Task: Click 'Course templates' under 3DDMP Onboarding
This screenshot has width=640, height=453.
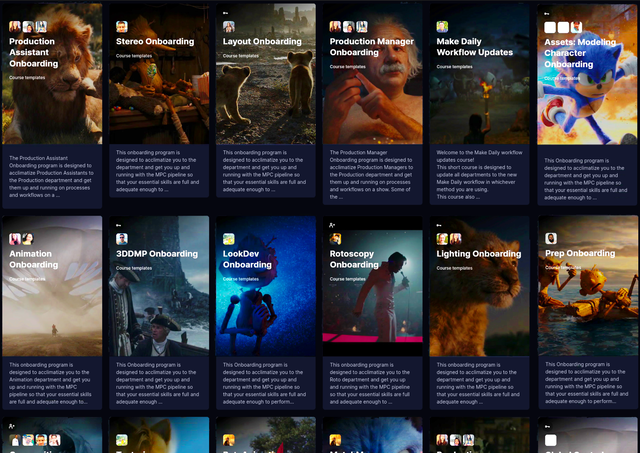Action: pyautogui.click(x=134, y=268)
